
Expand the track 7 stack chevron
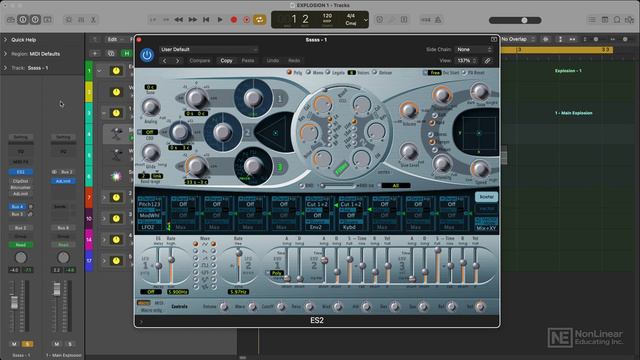(104, 198)
